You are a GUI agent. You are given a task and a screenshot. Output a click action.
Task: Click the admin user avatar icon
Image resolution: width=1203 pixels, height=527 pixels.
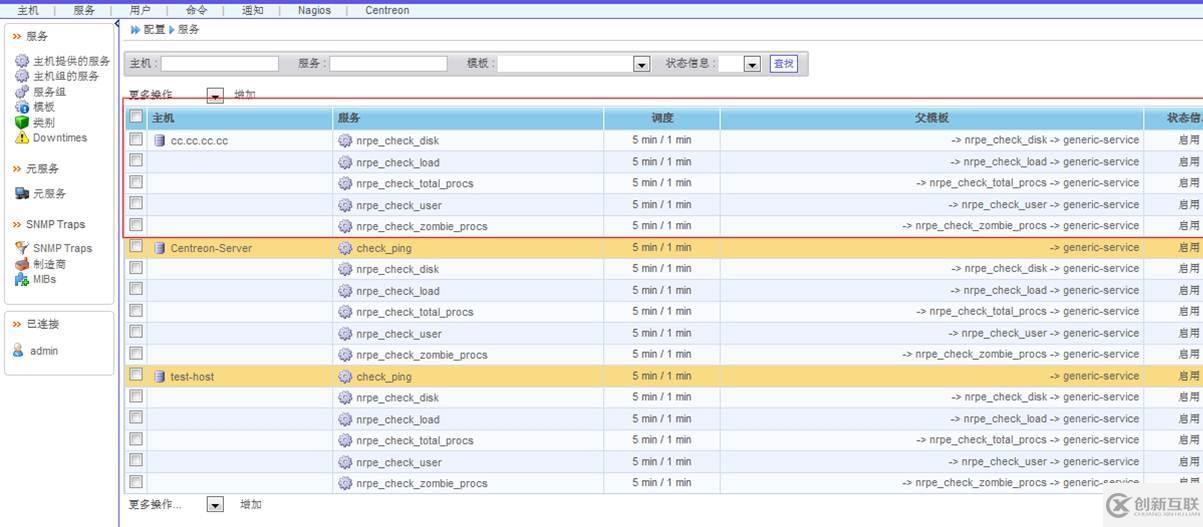coord(18,351)
